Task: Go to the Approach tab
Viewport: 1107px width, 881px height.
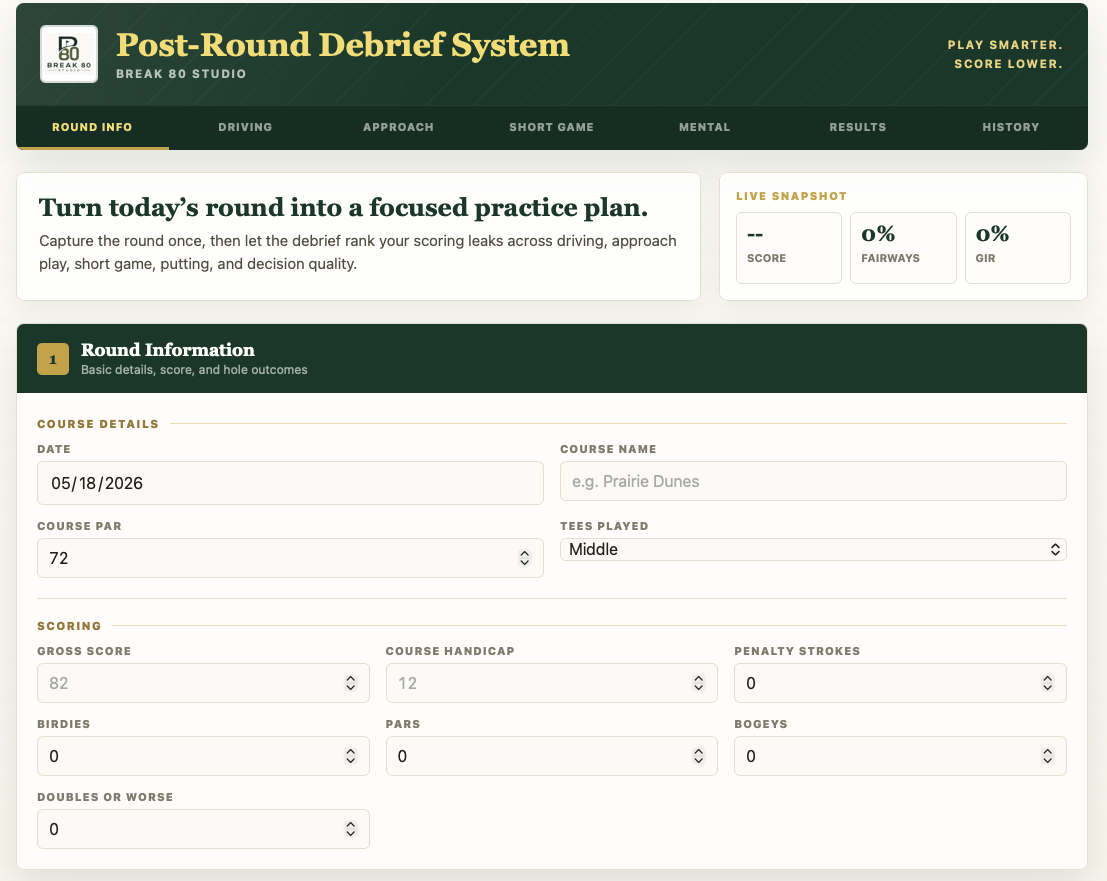Action: click(x=398, y=127)
